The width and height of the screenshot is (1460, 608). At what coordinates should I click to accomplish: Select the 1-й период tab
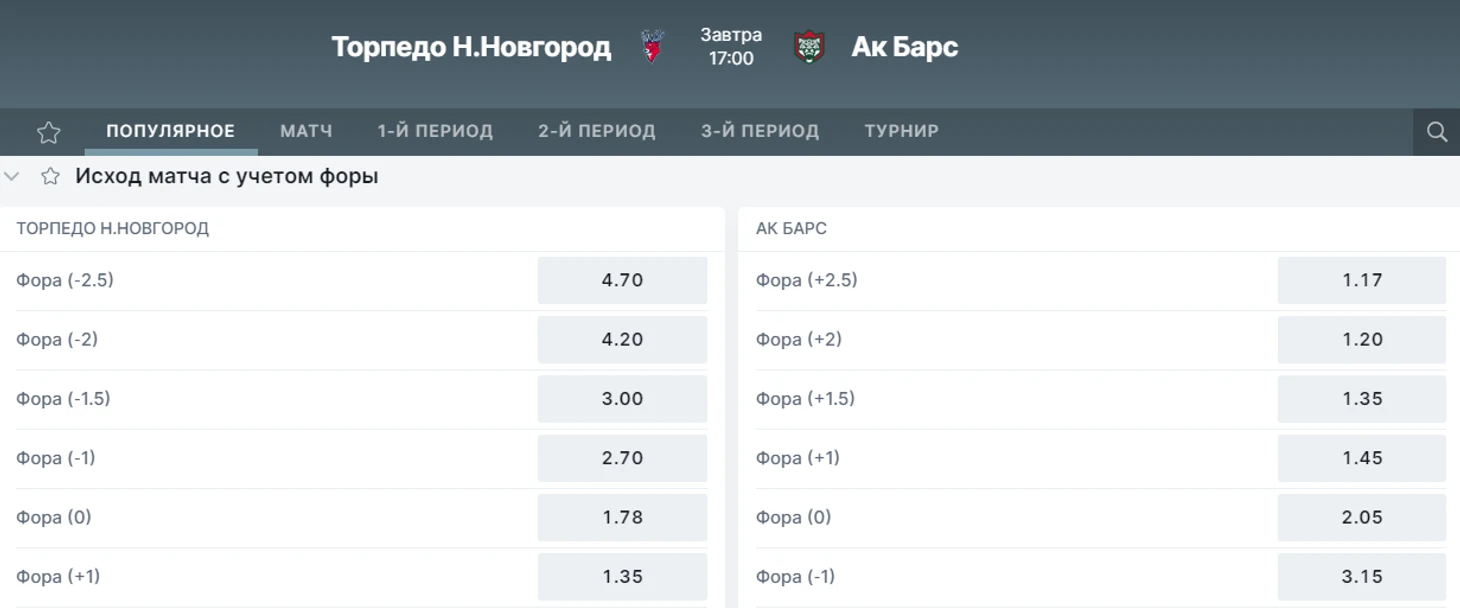tap(435, 131)
